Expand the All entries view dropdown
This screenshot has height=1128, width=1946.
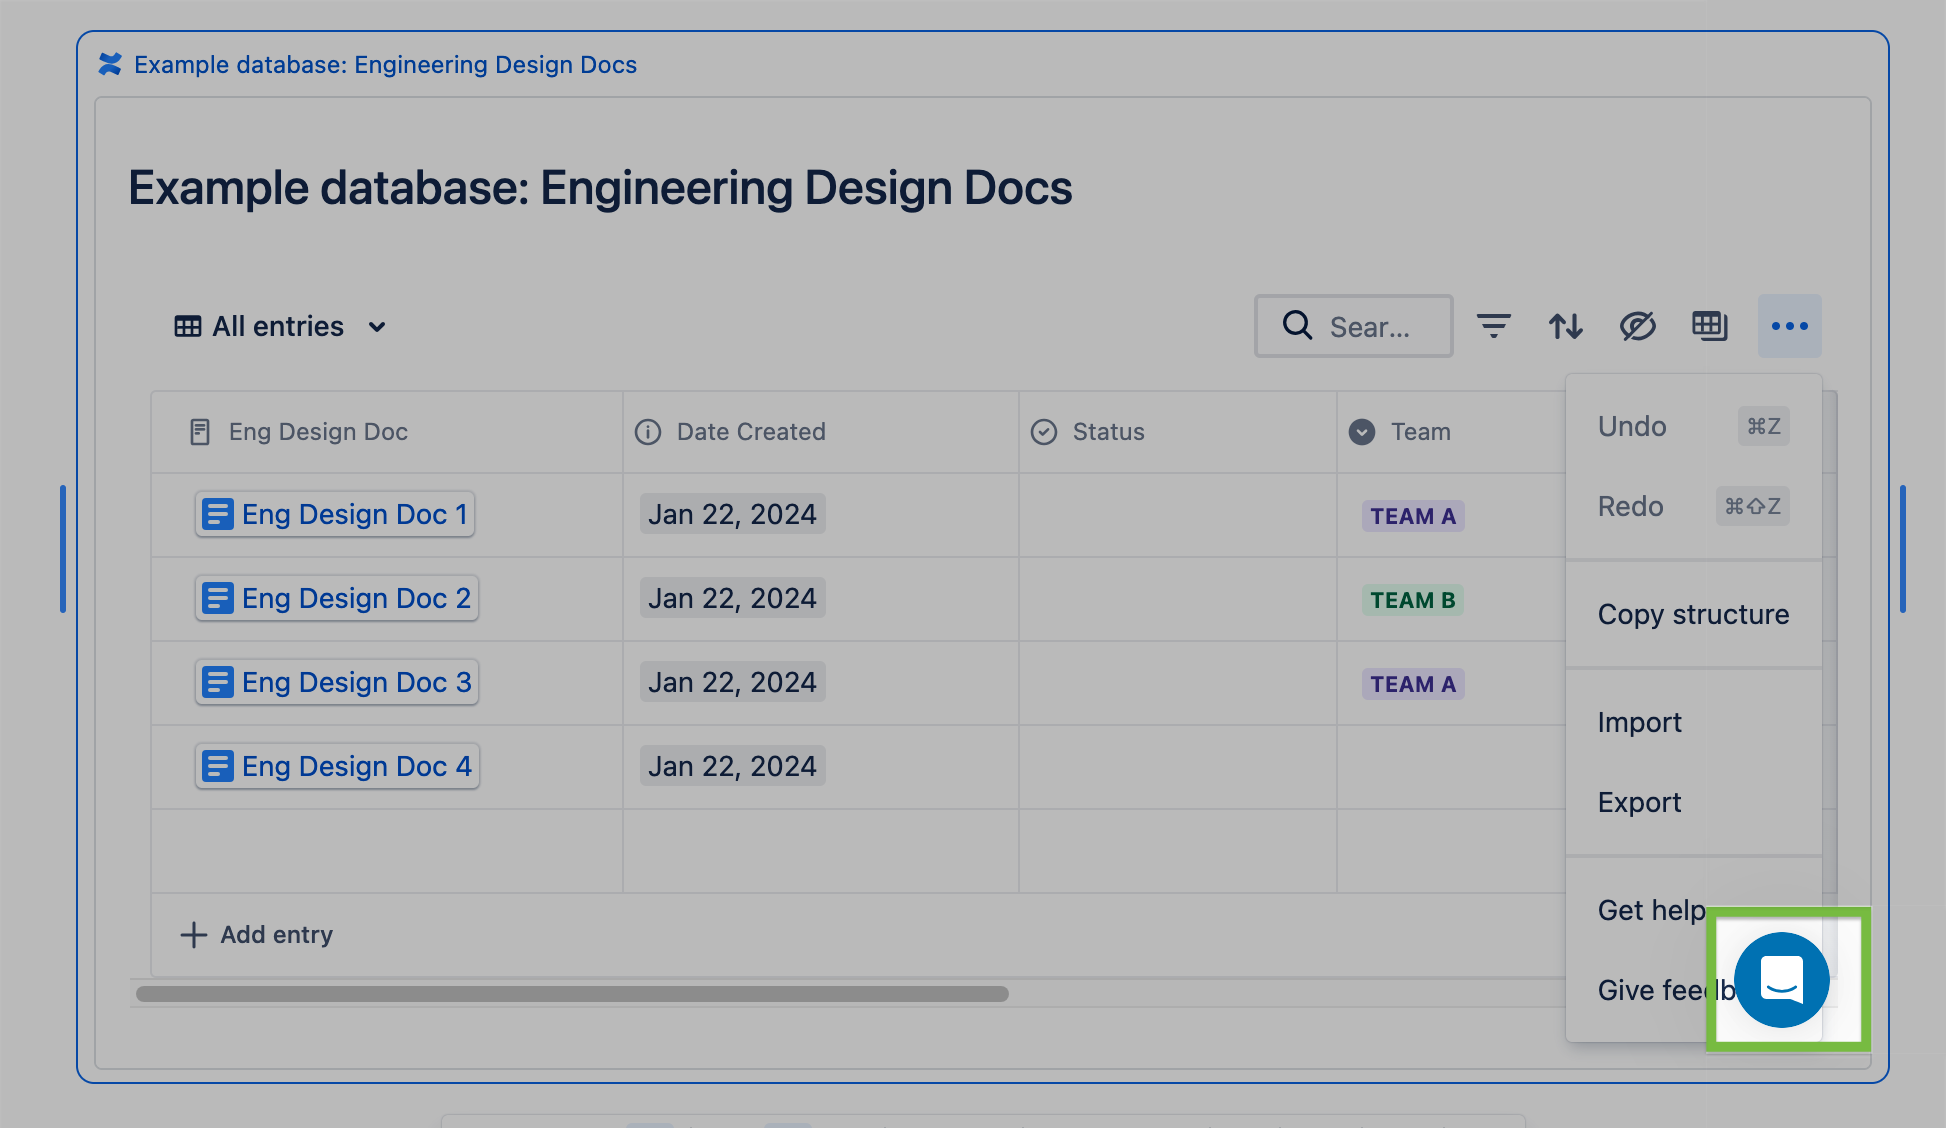click(280, 327)
